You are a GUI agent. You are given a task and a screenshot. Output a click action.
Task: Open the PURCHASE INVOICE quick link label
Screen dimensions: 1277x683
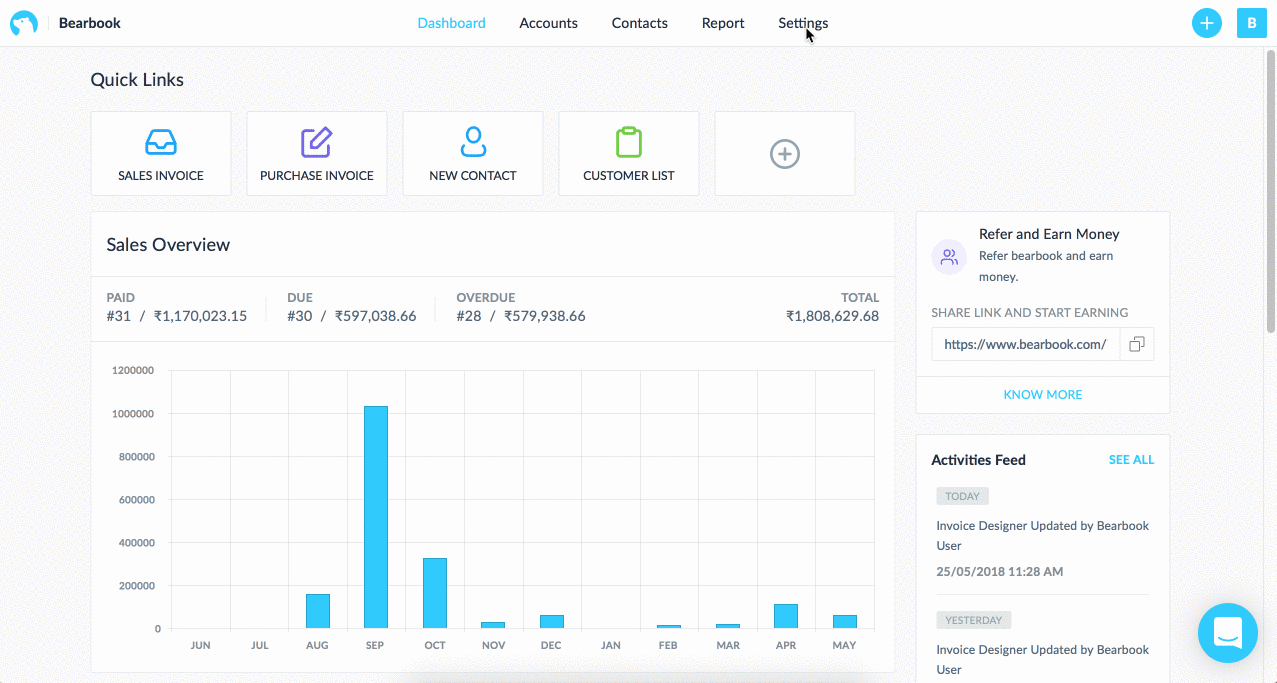[317, 176]
